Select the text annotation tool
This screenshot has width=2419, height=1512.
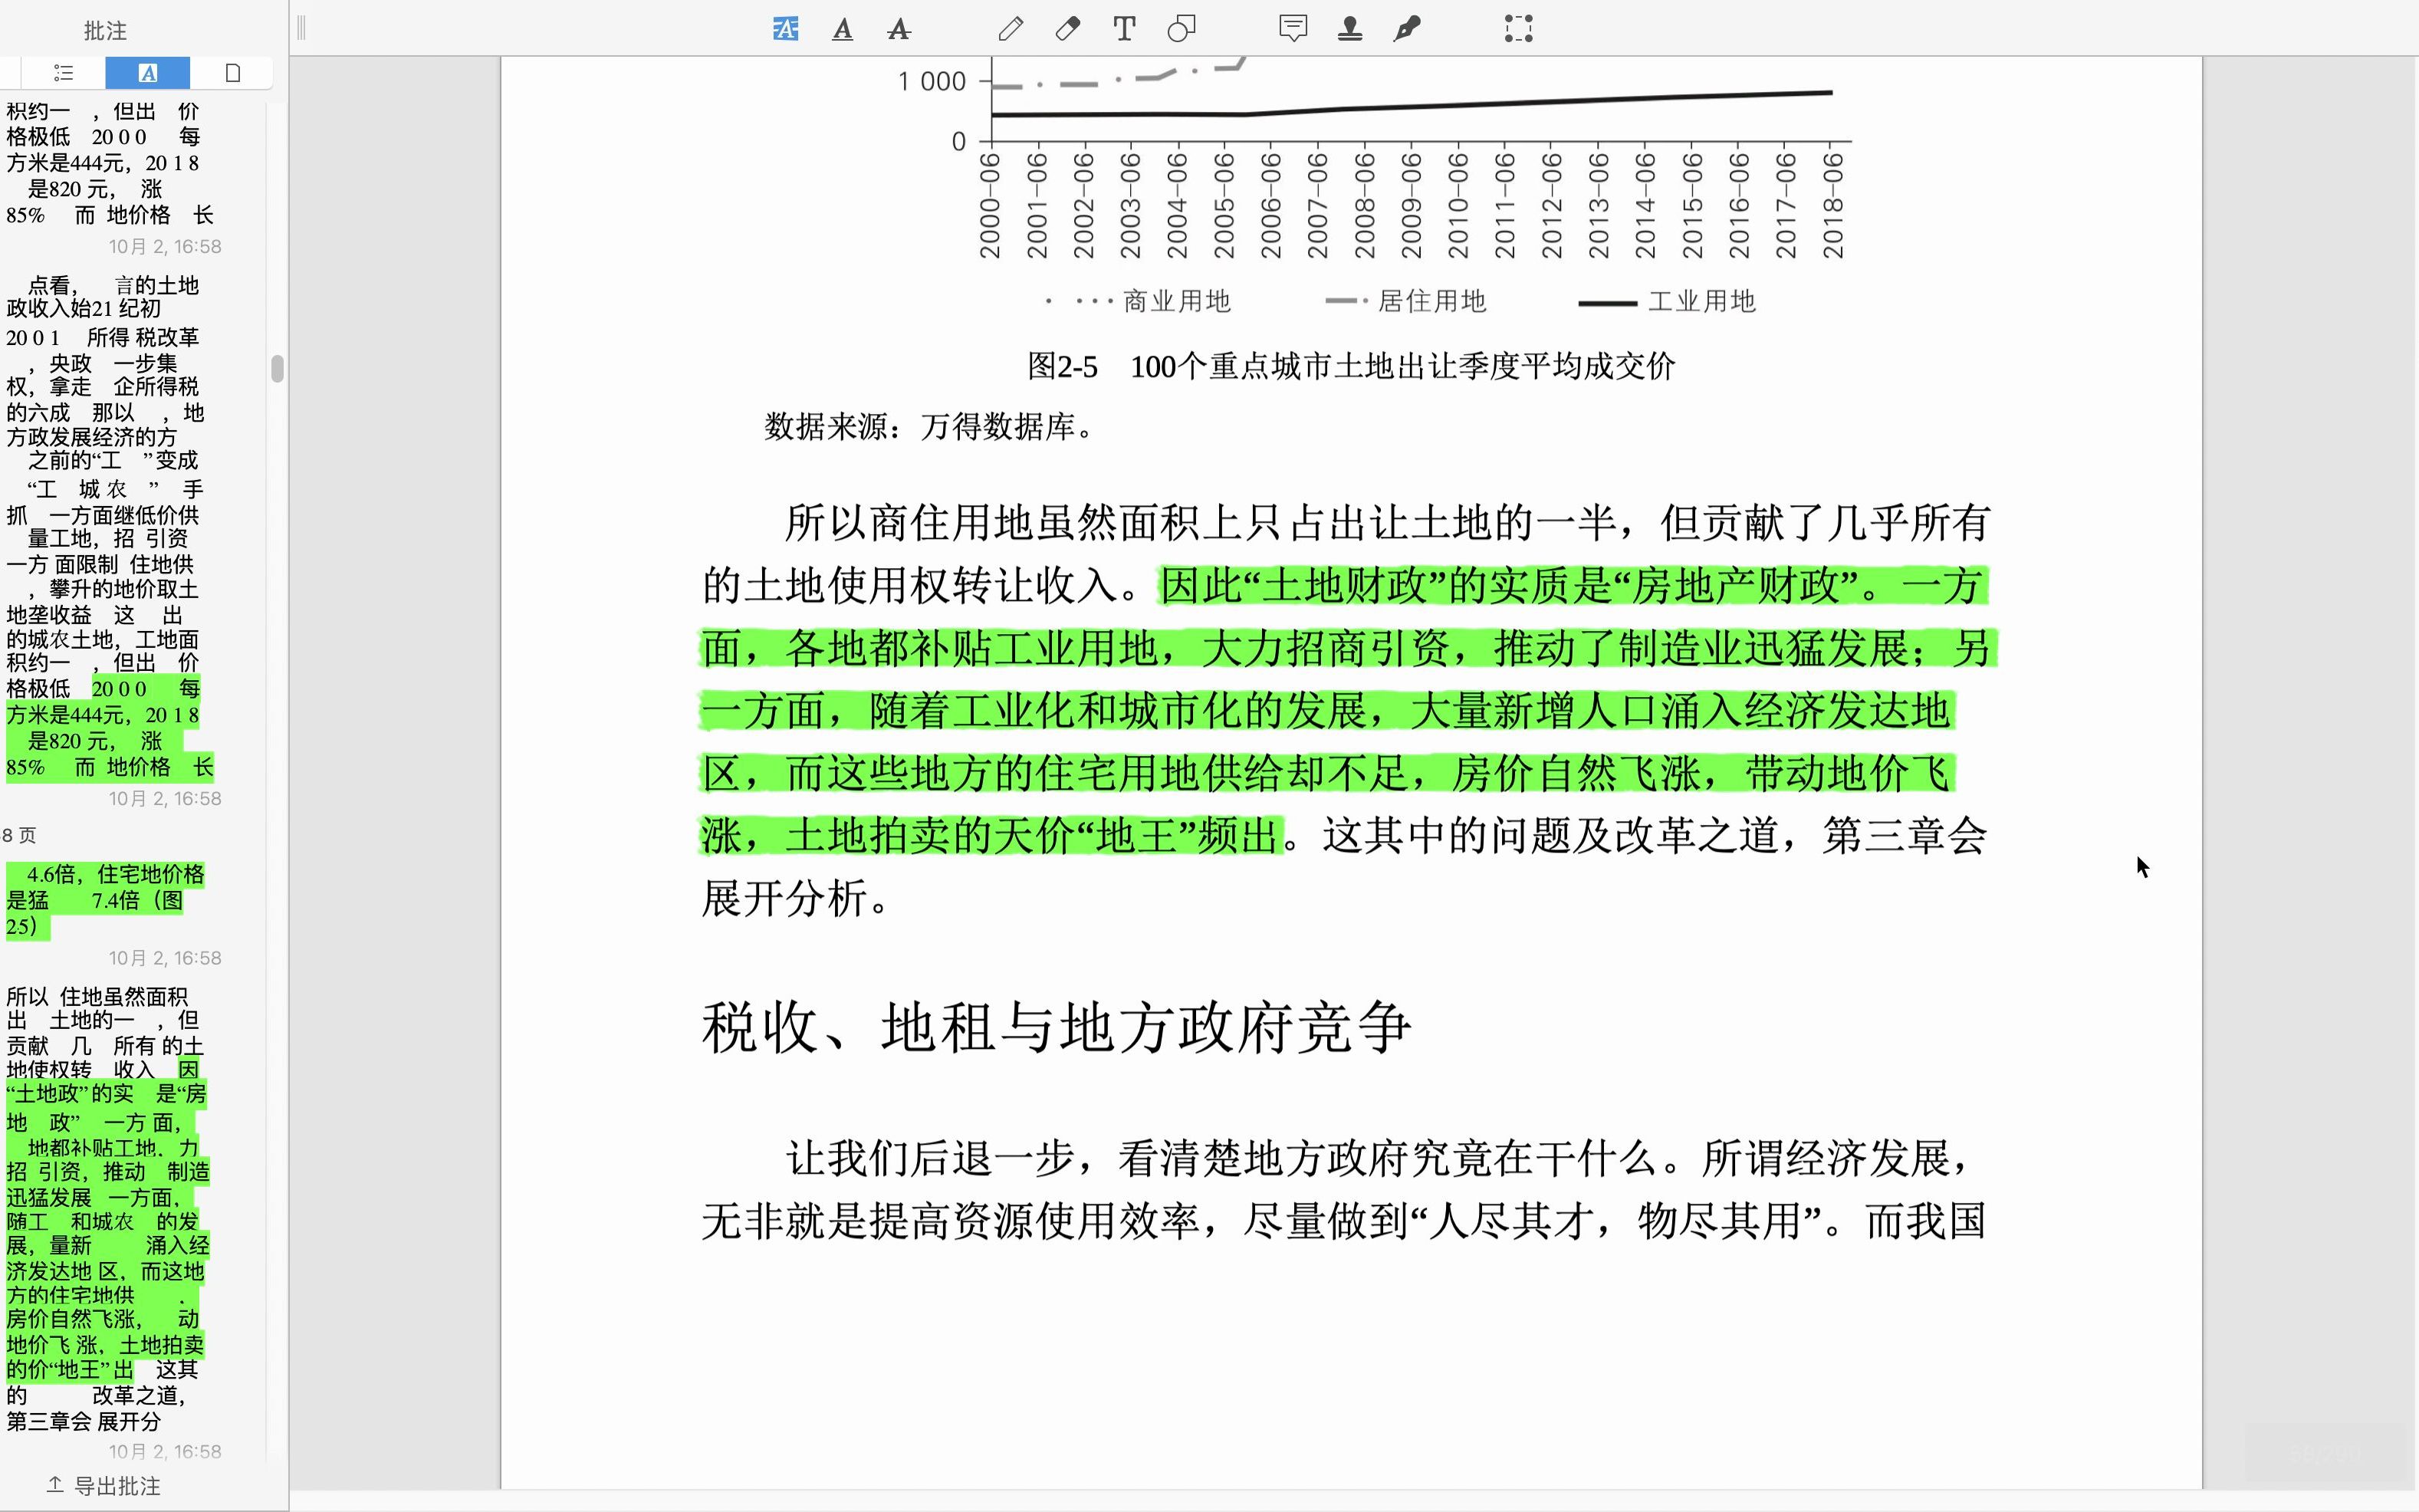pos(1124,29)
